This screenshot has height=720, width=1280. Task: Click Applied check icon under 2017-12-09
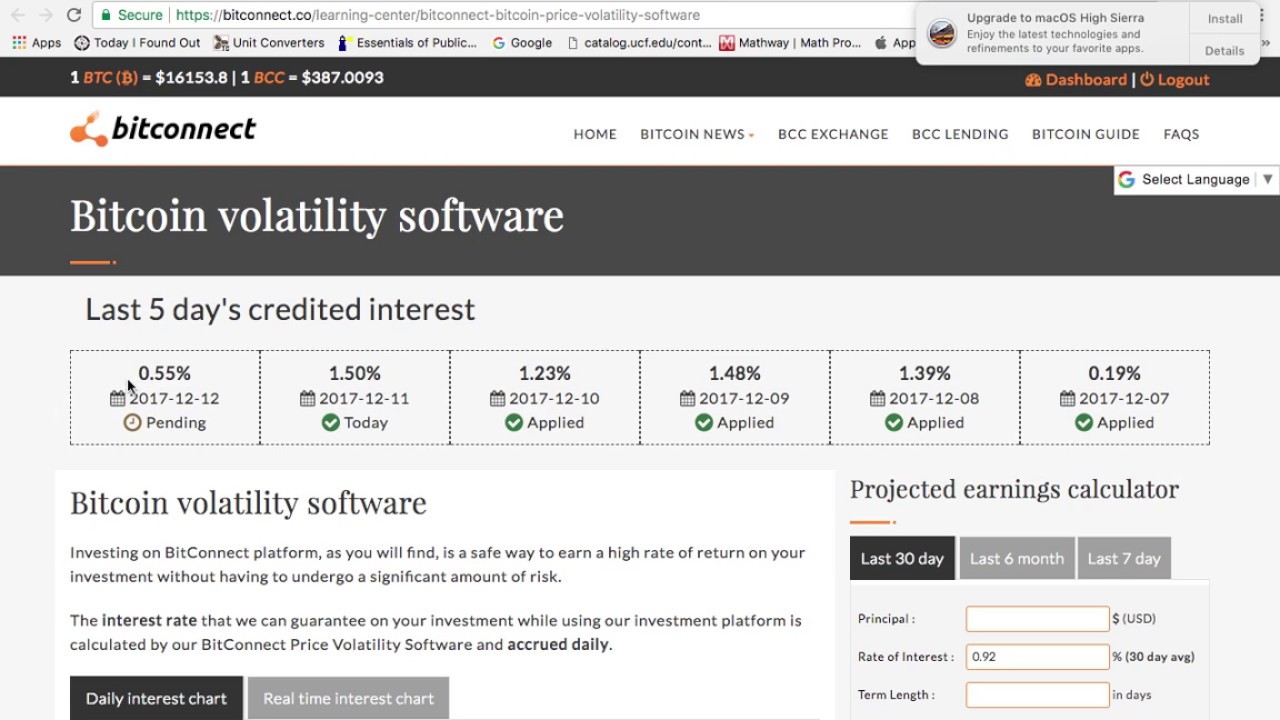(x=704, y=422)
